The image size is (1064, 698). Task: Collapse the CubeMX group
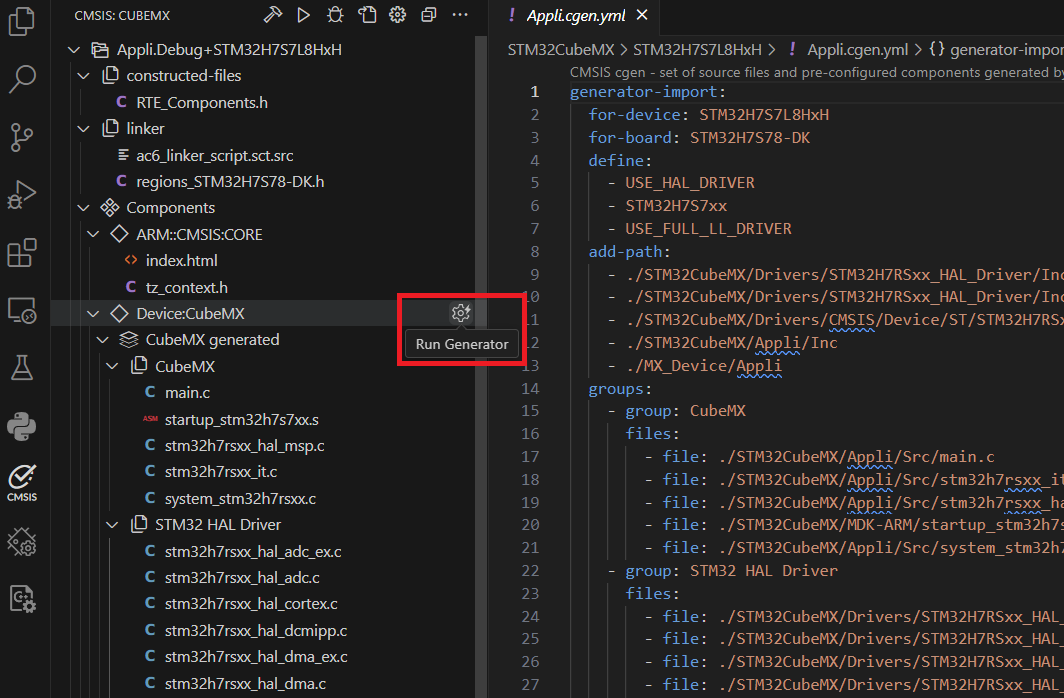112,366
